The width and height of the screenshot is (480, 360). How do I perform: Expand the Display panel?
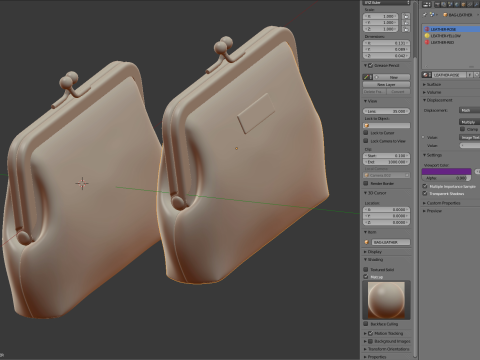(x=365, y=252)
